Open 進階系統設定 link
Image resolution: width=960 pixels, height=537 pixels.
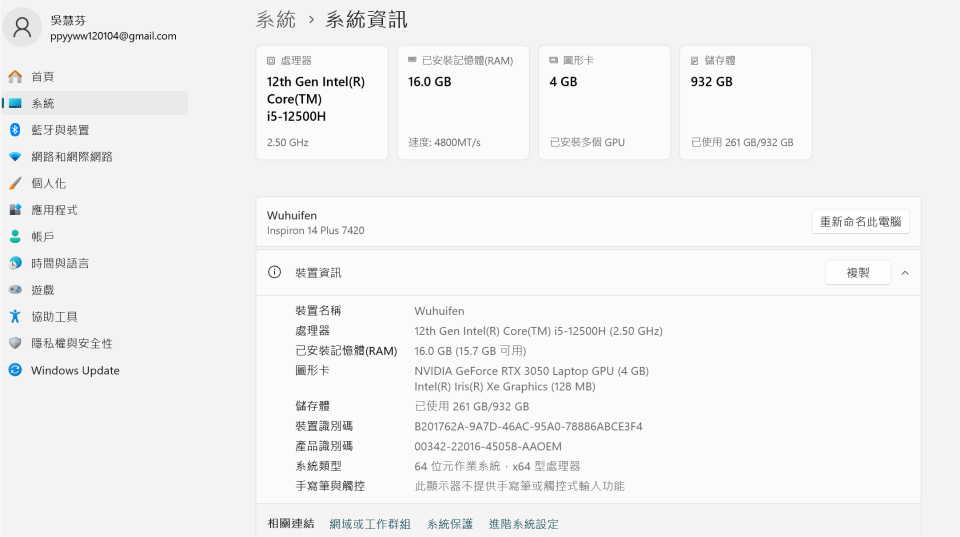pyautogui.click(x=523, y=524)
